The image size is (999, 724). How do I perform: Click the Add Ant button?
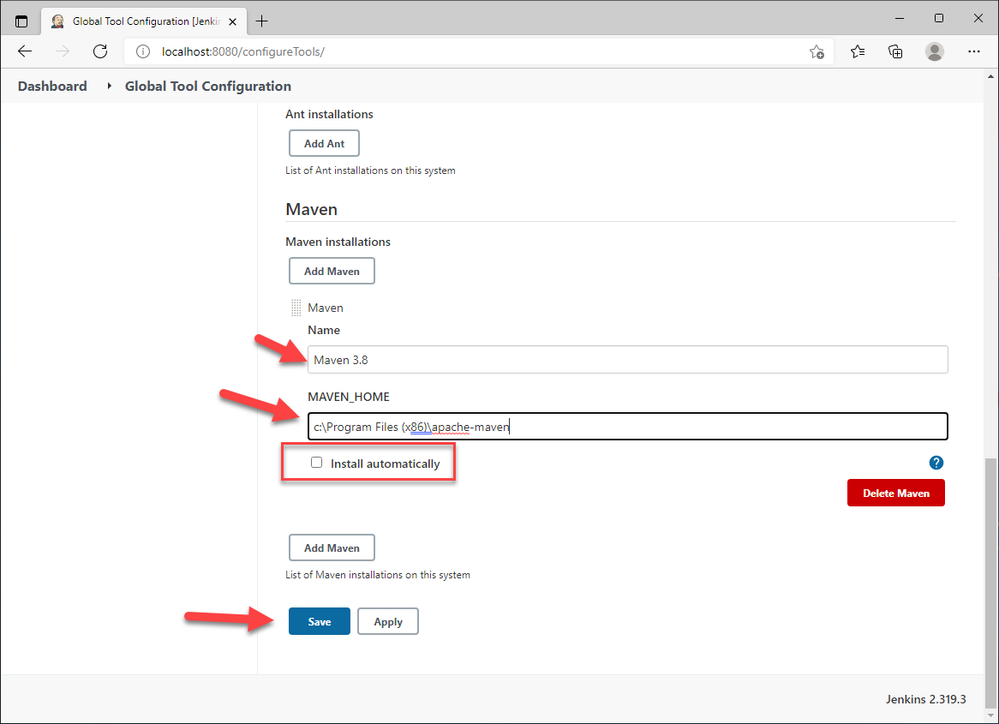pos(324,143)
